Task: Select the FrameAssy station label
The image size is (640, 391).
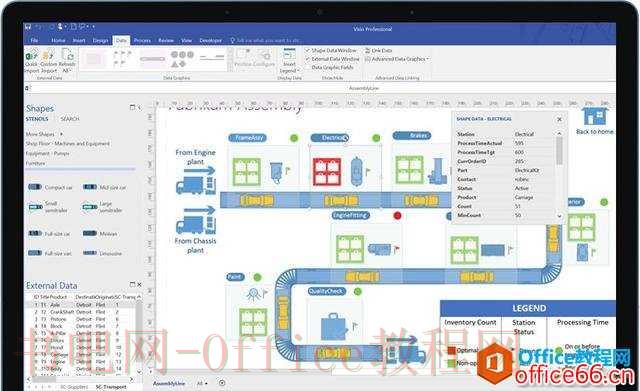Action: pyautogui.click(x=248, y=138)
